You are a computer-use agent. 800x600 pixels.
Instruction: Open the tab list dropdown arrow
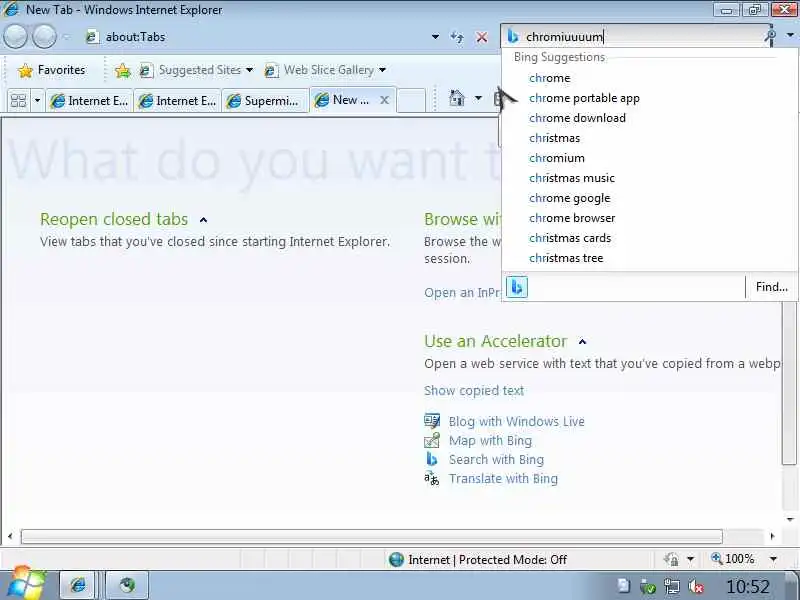point(37,101)
